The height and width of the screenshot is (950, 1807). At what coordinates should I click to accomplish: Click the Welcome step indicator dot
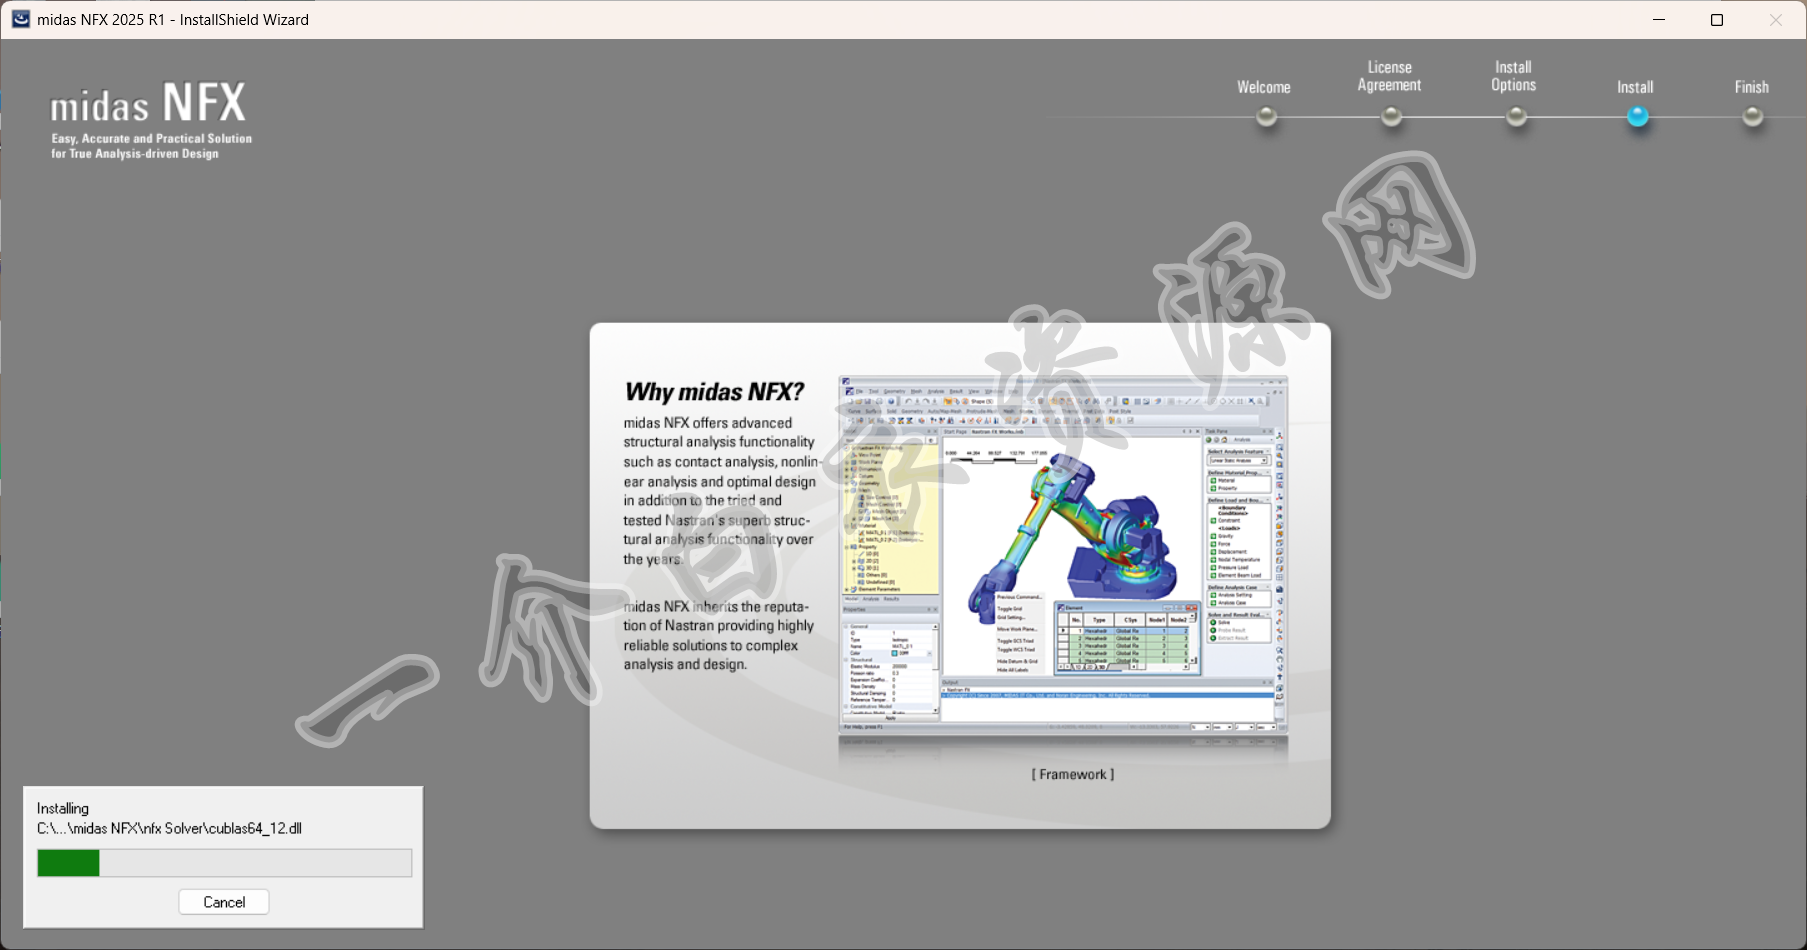1266,117
